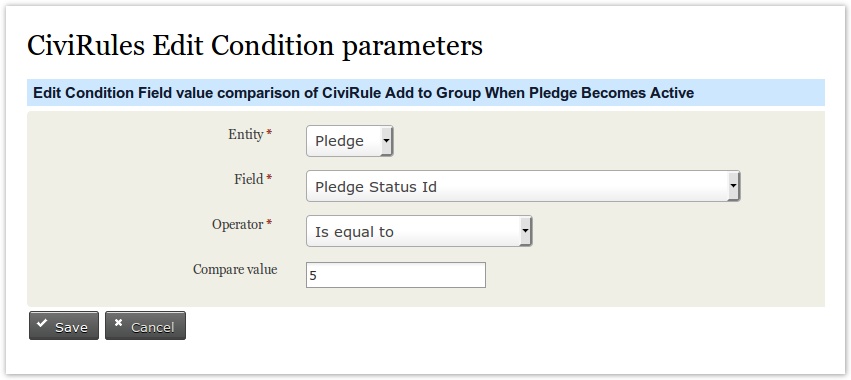This screenshot has height=380, width=851.
Task: Click the X icon on Cancel button
Action: tap(118, 323)
